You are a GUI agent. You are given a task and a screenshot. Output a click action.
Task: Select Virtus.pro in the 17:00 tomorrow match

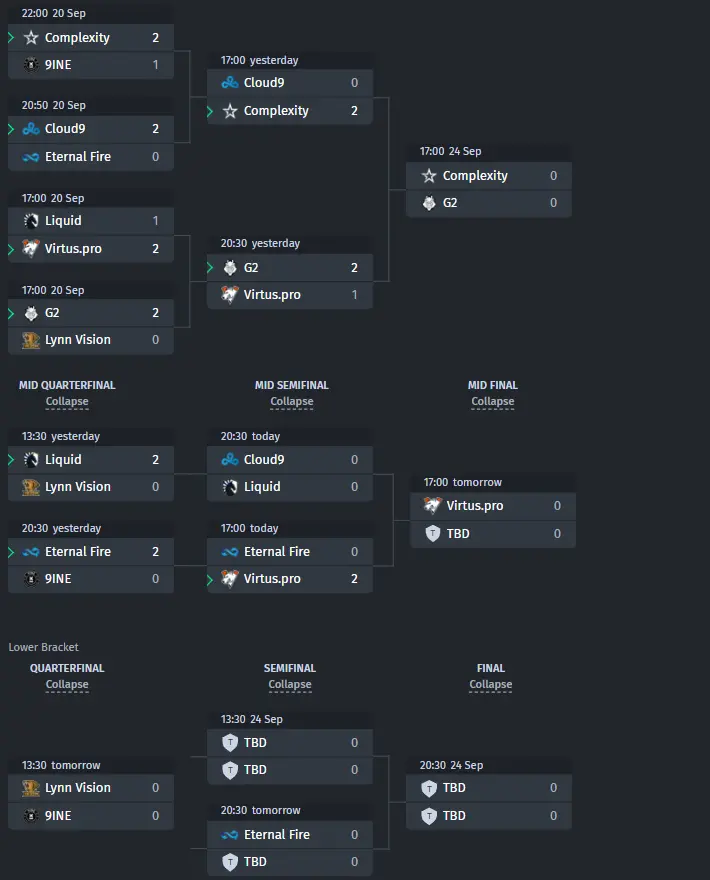[x=493, y=506]
